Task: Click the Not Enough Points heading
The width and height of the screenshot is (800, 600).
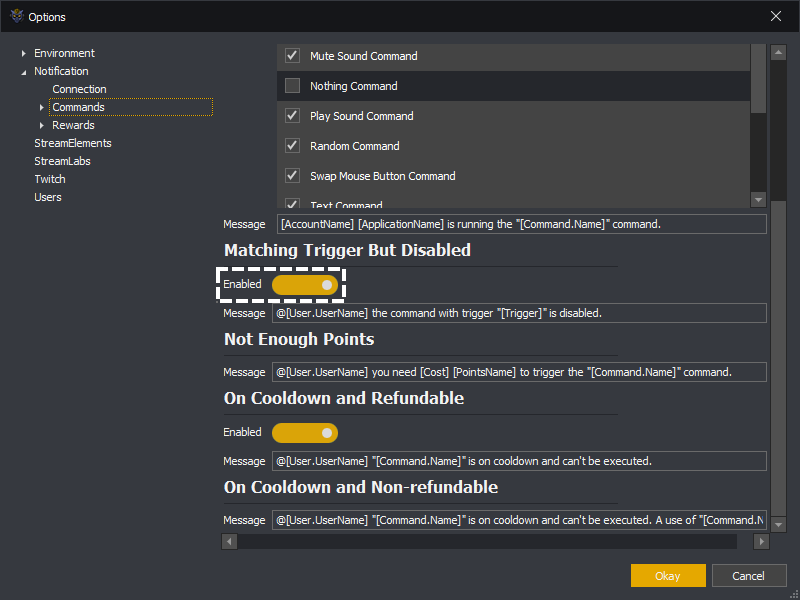Action: (x=299, y=339)
